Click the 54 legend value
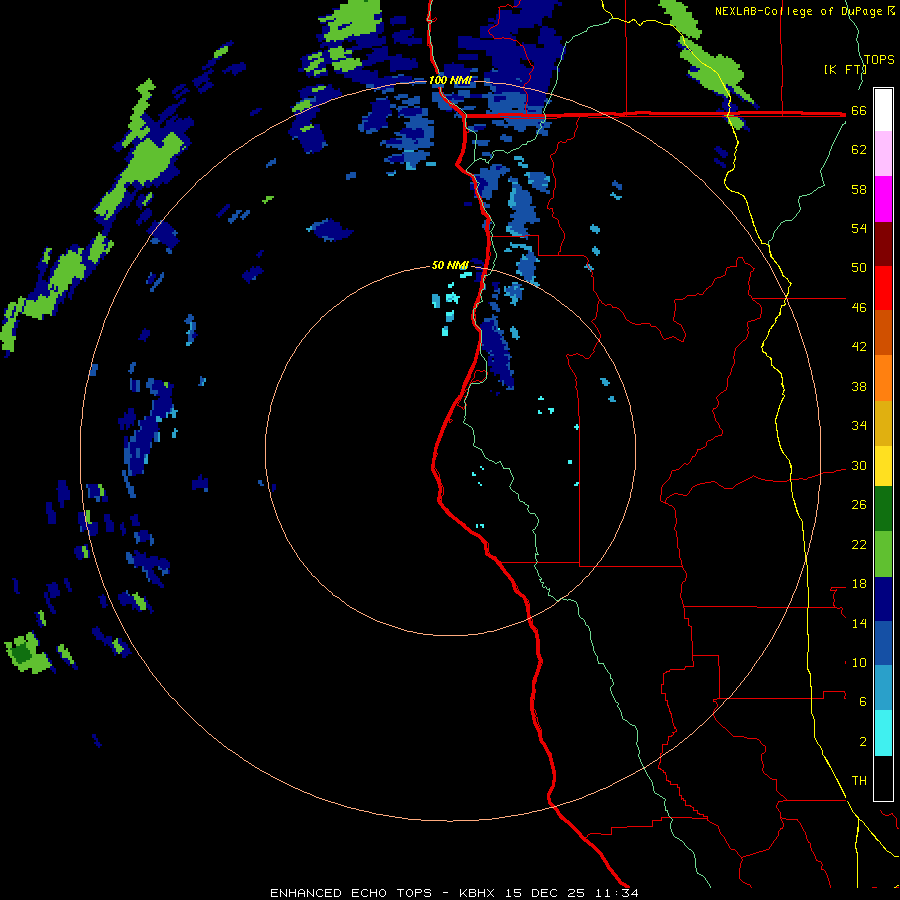The width and height of the screenshot is (900, 900). (859, 228)
